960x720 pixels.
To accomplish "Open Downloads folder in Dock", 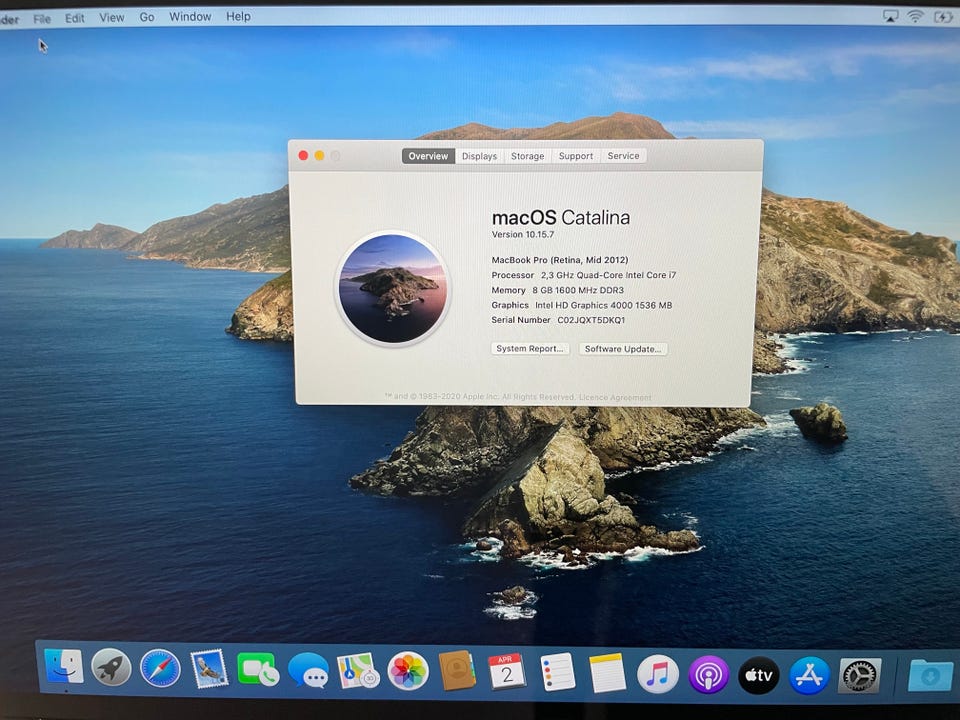I will 930,676.
